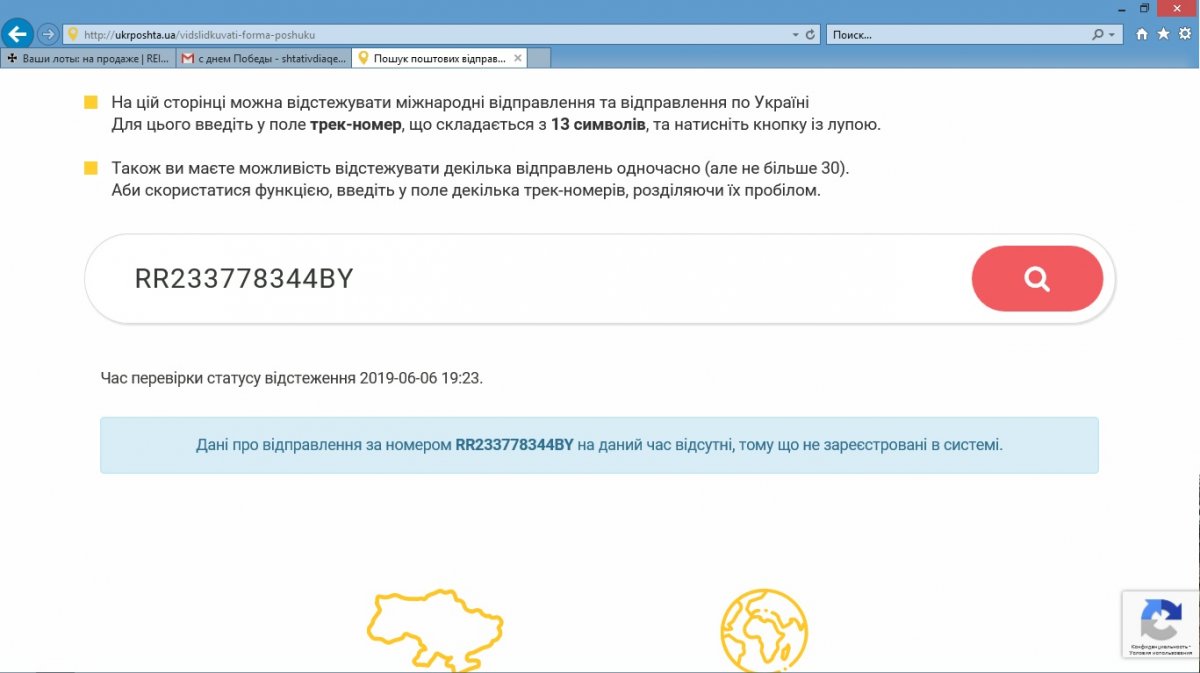Go to browser Home via house icon

click(x=1142, y=34)
